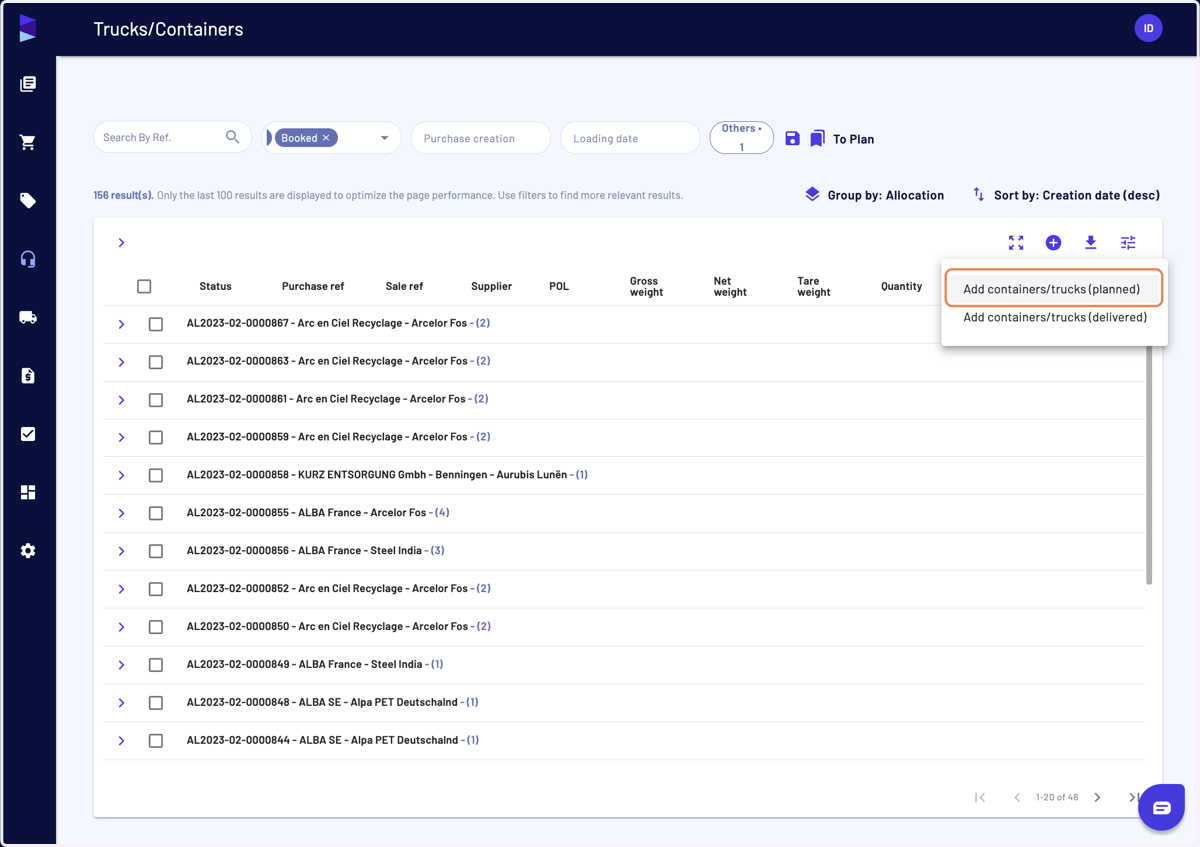Image resolution: width=1200 pixels, height=847 pixels.
Task: Tick checkbox for AL2023-02-0000858 KURZ row
Action: [x=156, y=475]
